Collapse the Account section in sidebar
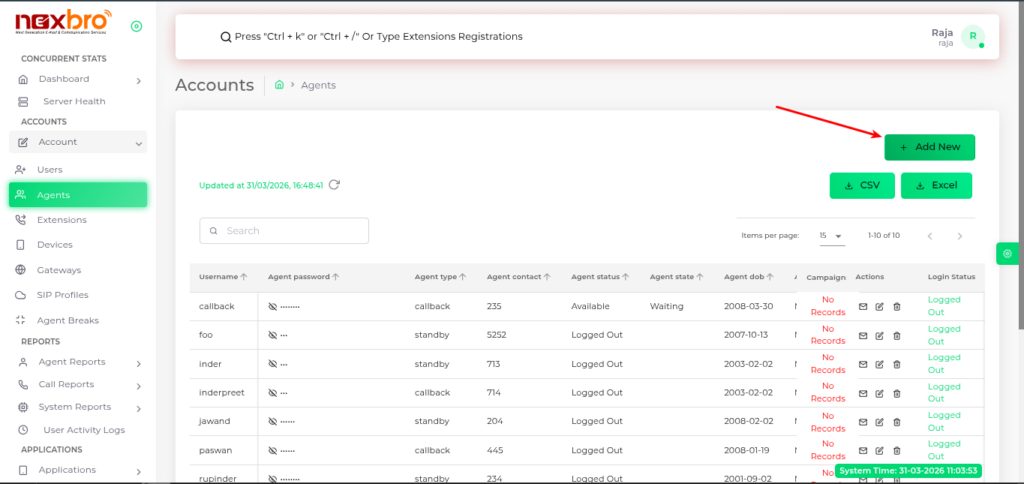The width and height of the screenshot is (1024, 484). (x=138, y=143)
